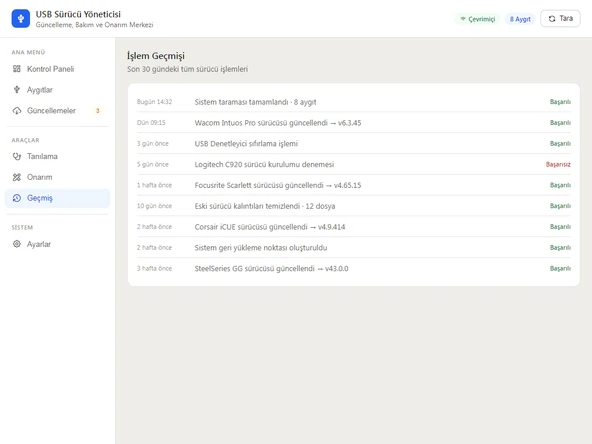Start a scan with the Tara button
This screenshot has height=444, width=592.
[560, 18]
